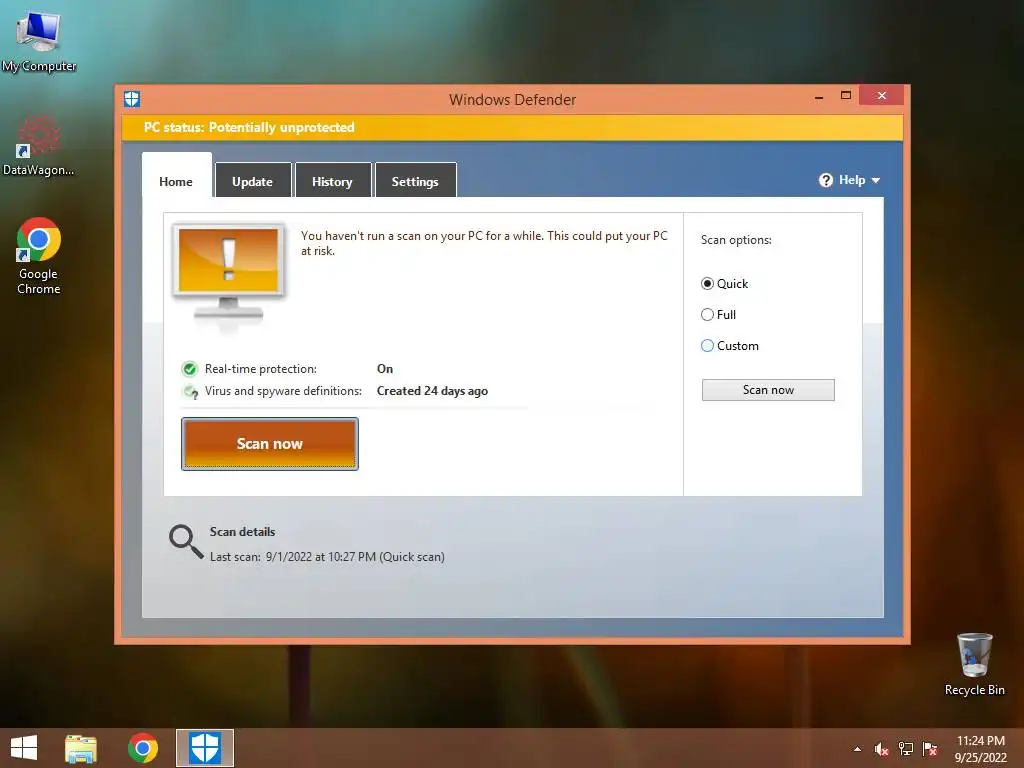Click the 'You haven't run a scan' message
This screenshot has width=1024, height=768.
pos(484,243)
